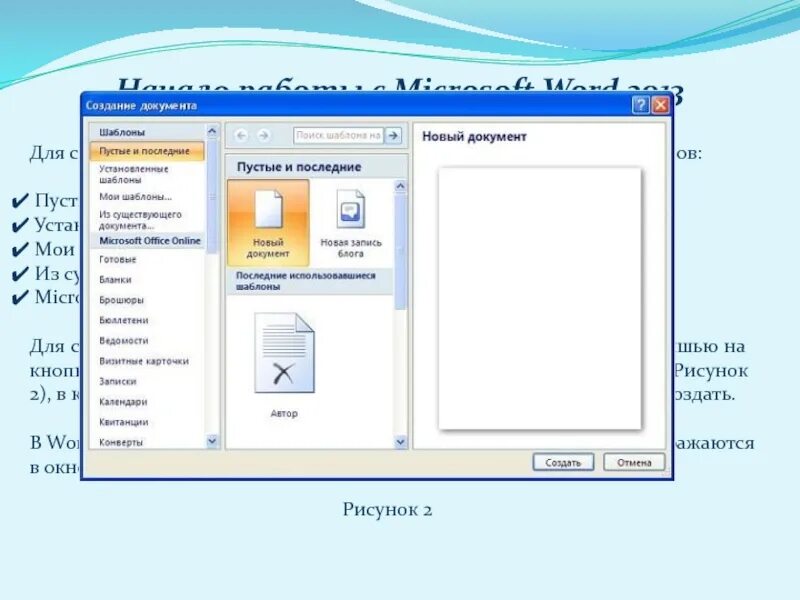Open the dialog help question-mark button
The image size is (800, 600).
640,105
